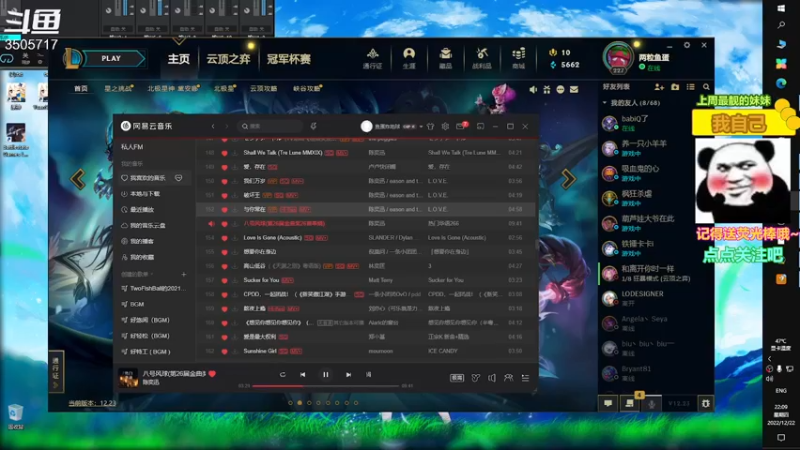Open the 战利品 loot icon
Image resolution: width=800 pixels, height=450 pixels.
coord(482,58)
